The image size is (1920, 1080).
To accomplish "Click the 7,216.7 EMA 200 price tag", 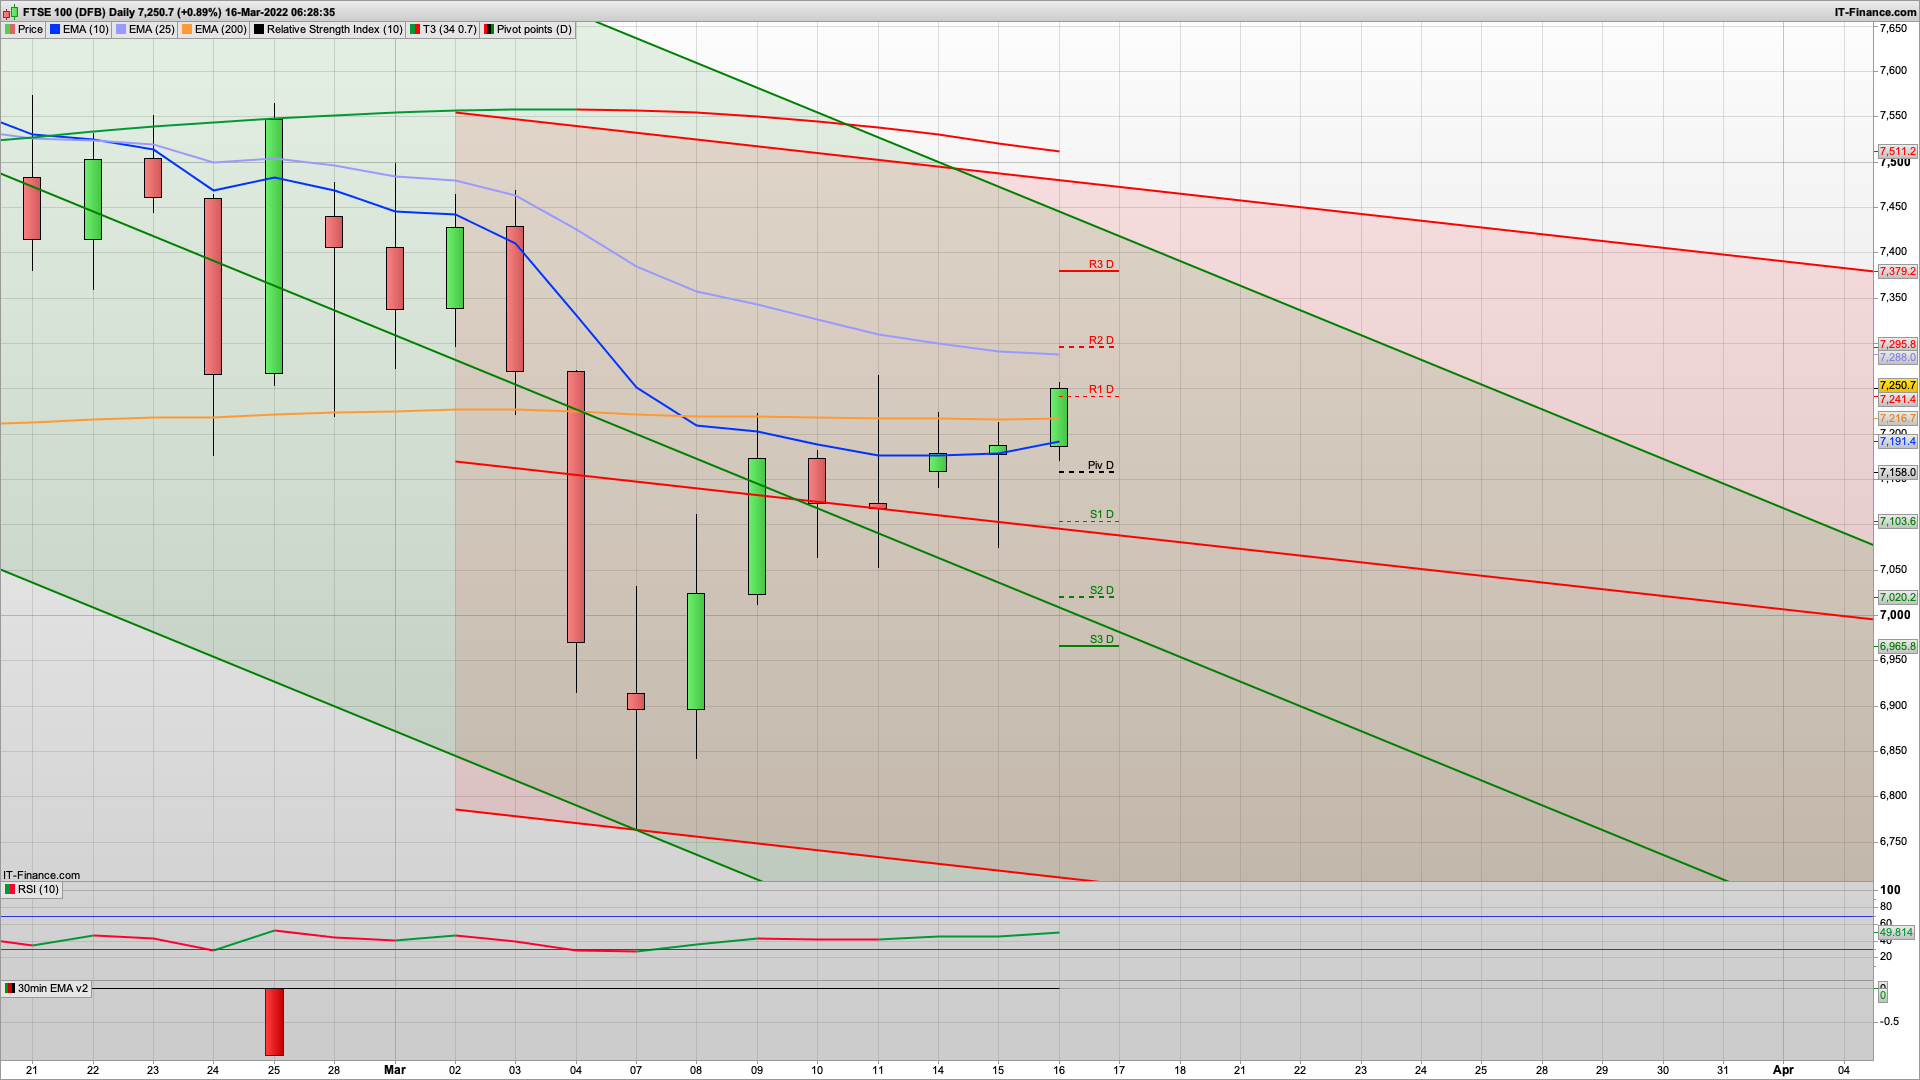I will (1897, 419).
